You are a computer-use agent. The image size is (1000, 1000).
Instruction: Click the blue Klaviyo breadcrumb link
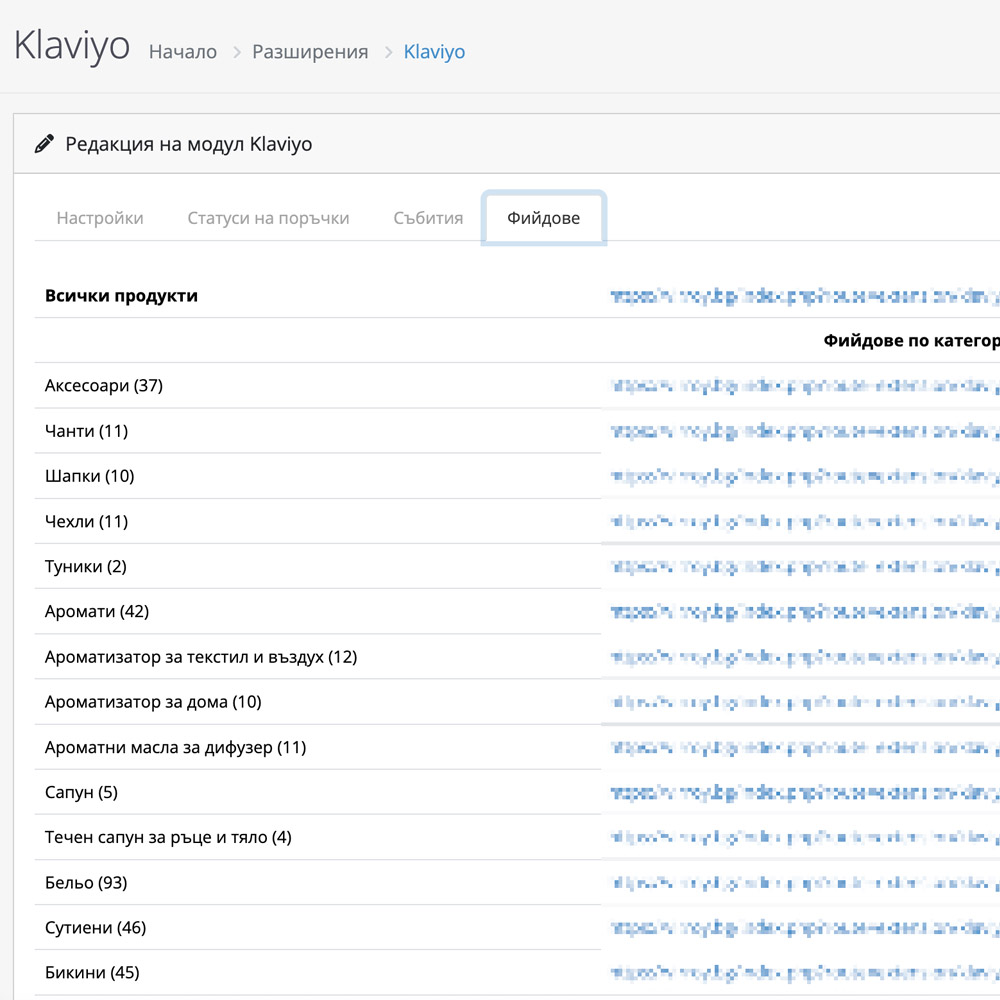(434, 52)
